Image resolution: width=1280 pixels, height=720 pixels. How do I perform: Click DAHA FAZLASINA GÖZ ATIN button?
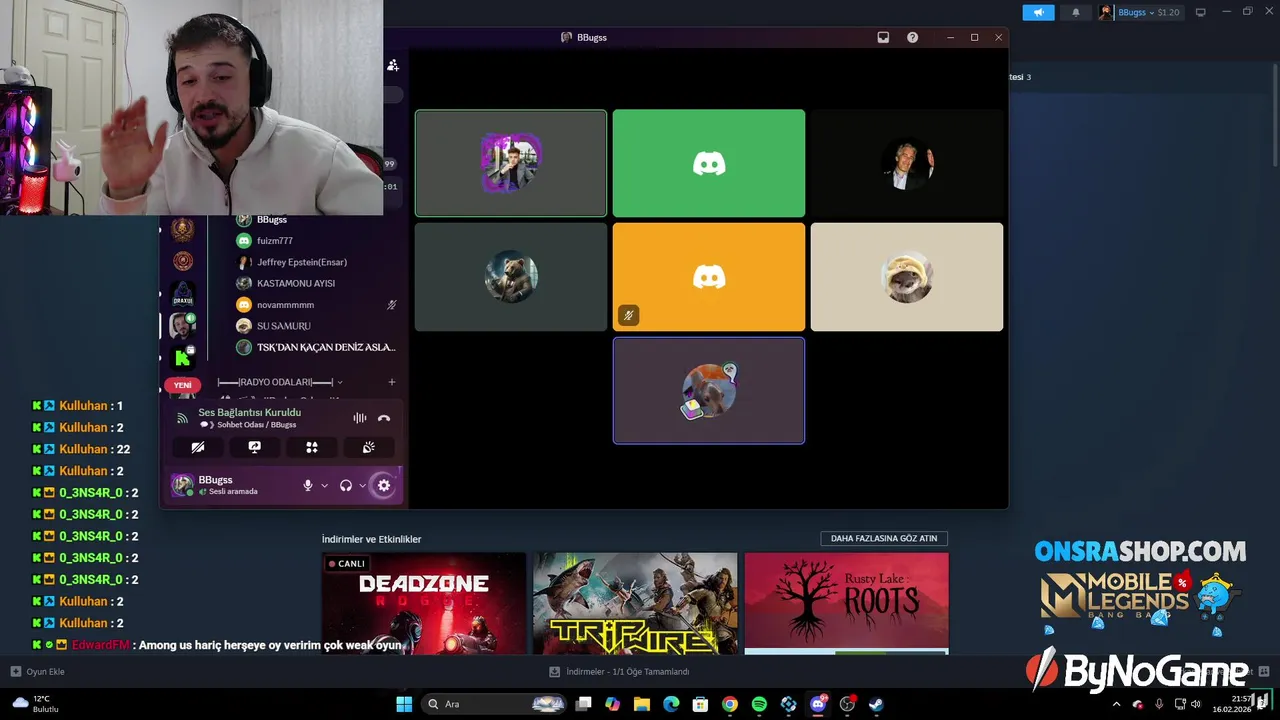coord(884,538)
